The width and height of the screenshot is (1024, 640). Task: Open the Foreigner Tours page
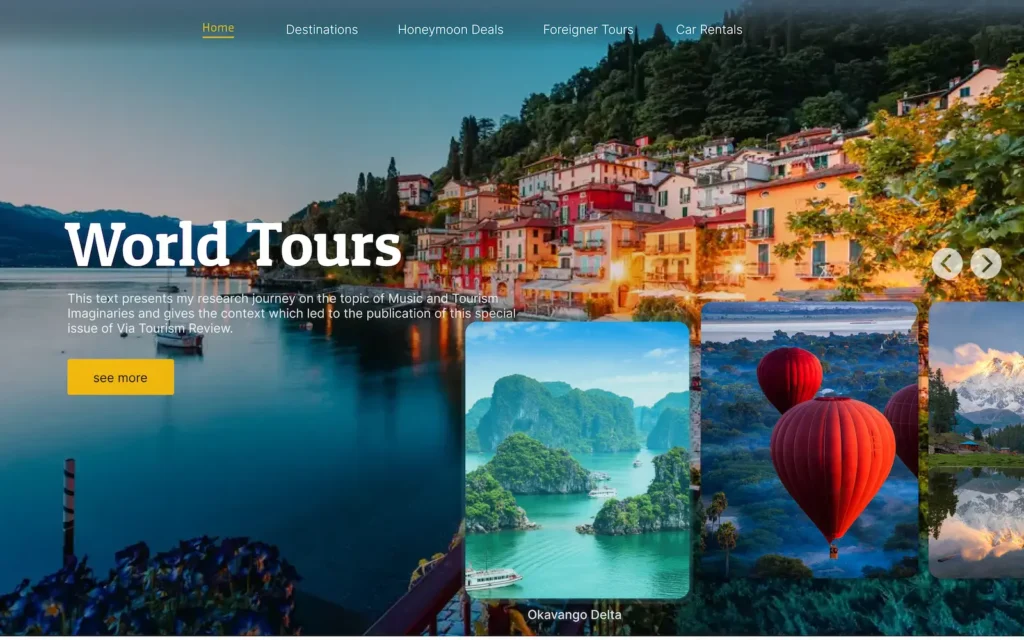(588, 29)
